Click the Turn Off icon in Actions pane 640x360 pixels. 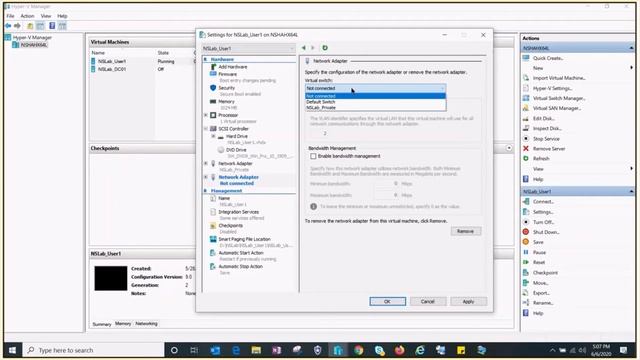[526, 222]
